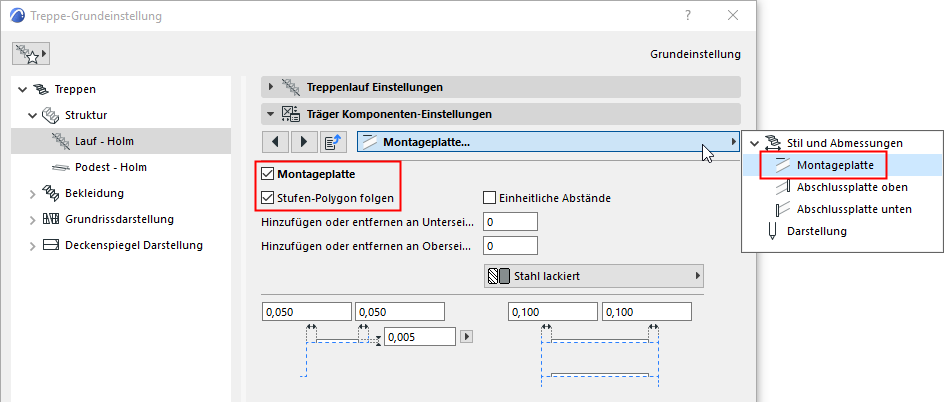Enable Einheitliche Abstände checkbox
This screenshot has height=402, width=944.
coord(489,197)
